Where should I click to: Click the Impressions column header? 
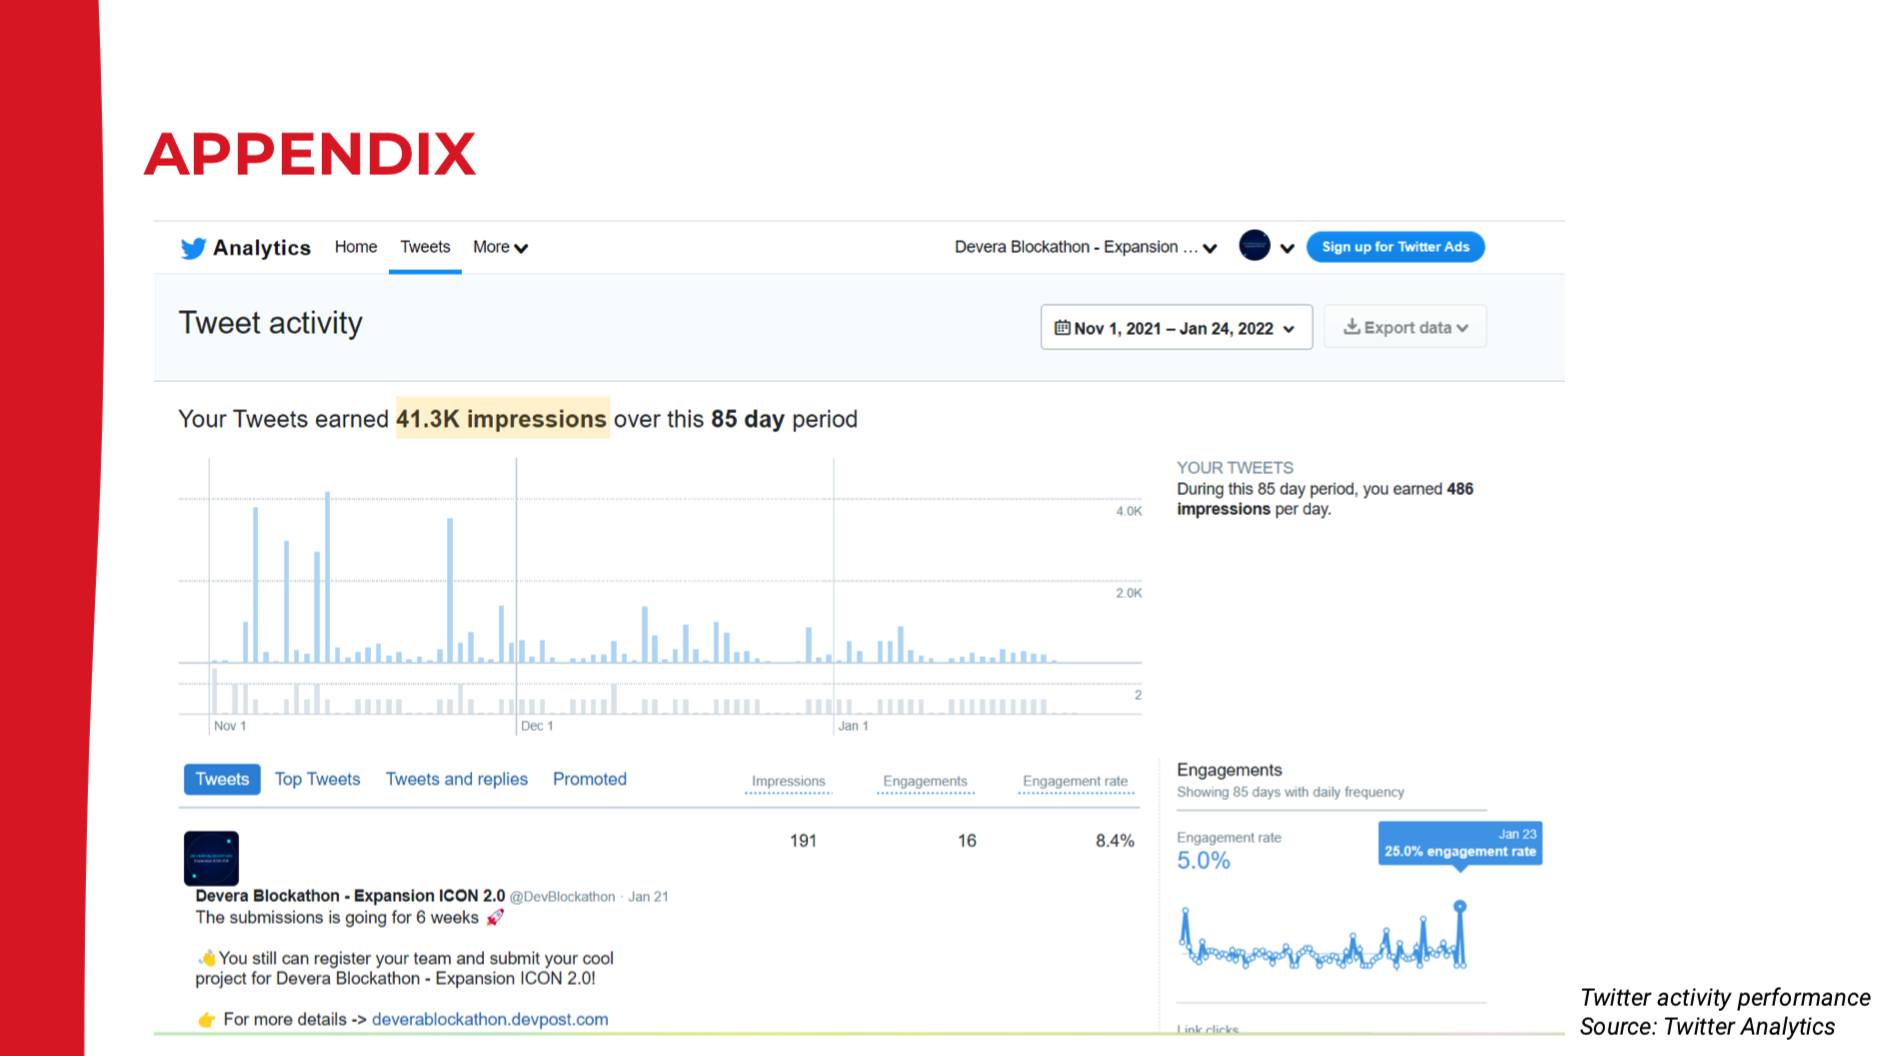click(x=788, y=781)
